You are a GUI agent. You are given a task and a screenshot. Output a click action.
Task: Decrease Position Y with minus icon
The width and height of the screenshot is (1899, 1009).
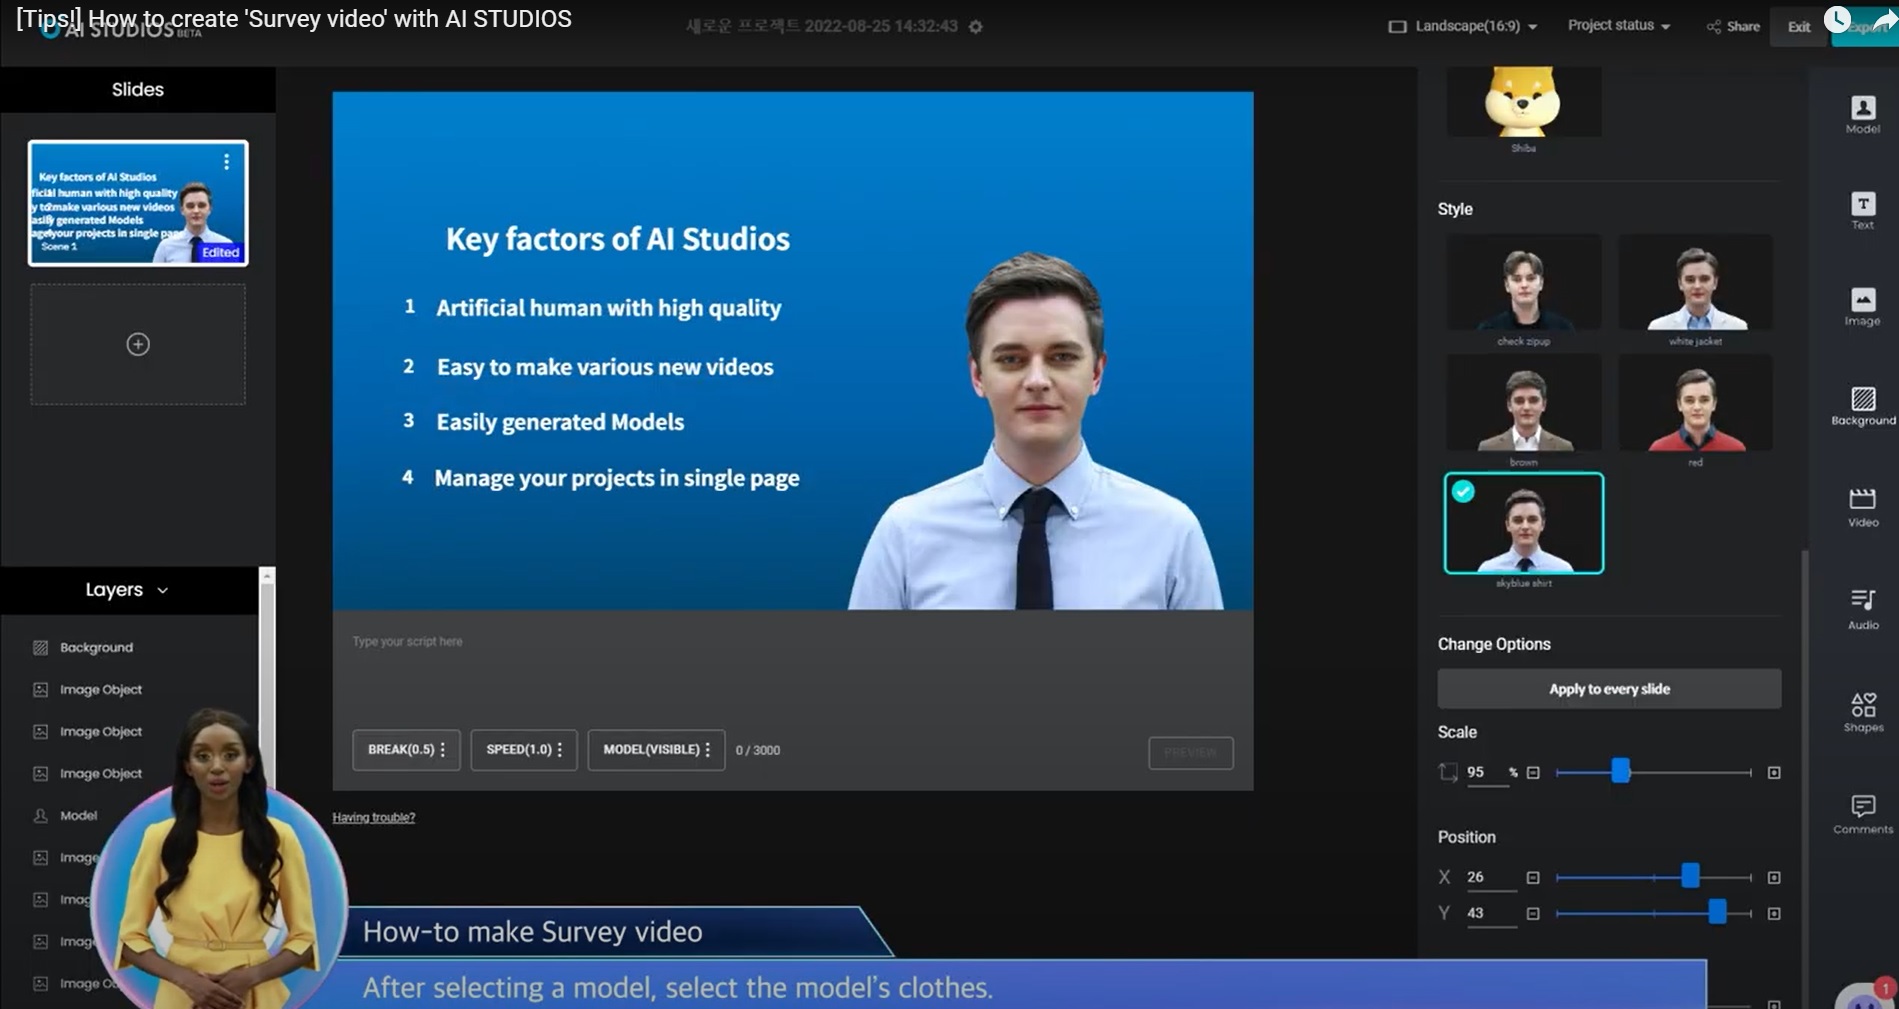pyautogui.click(x=1533, y=913)
